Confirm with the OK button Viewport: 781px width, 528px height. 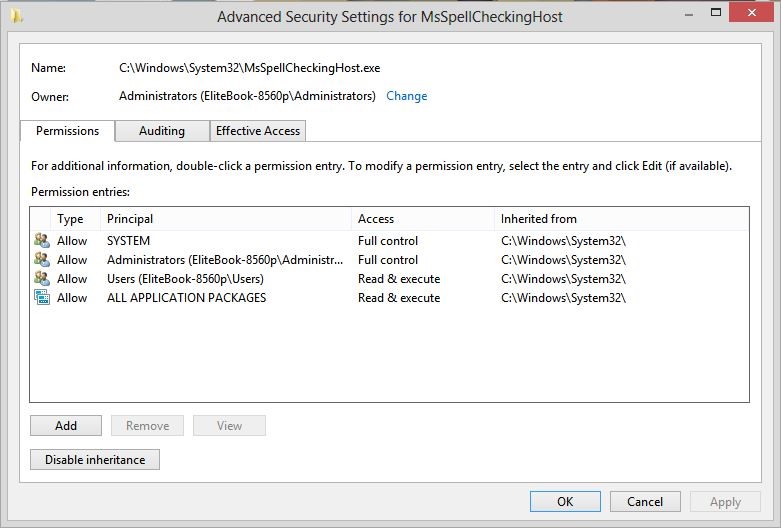565,502
